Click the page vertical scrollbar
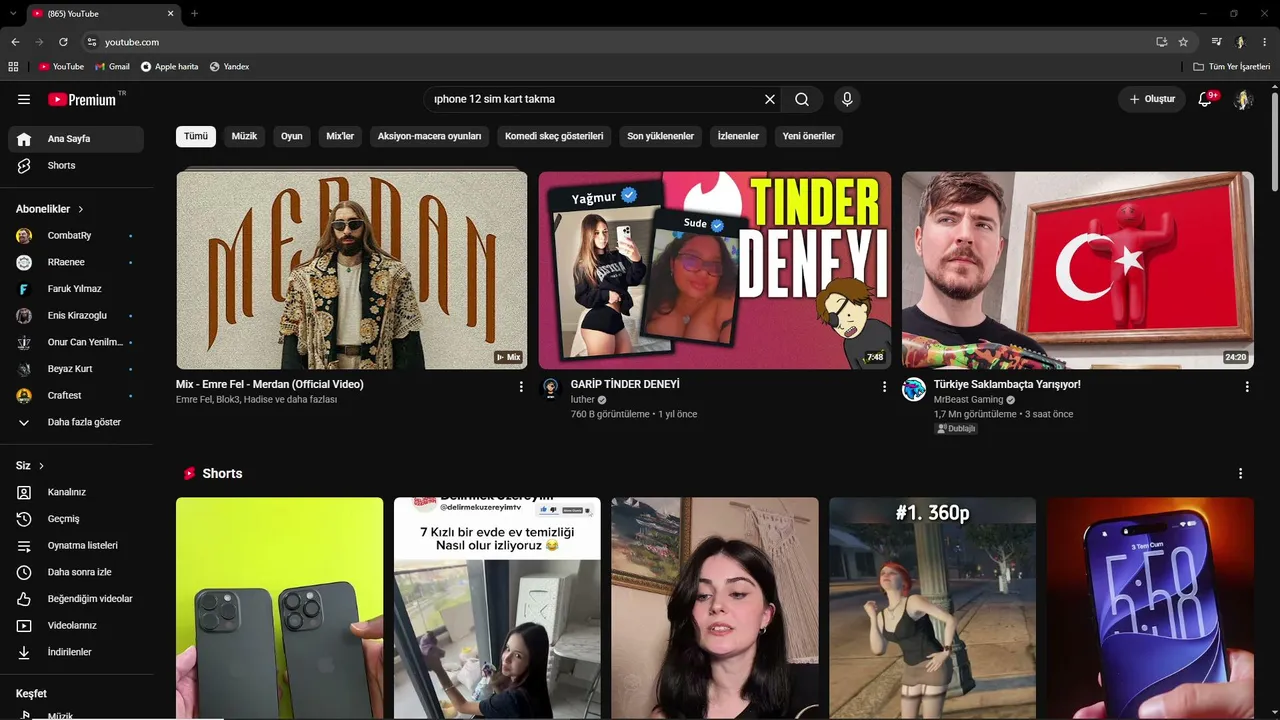 1275,140
